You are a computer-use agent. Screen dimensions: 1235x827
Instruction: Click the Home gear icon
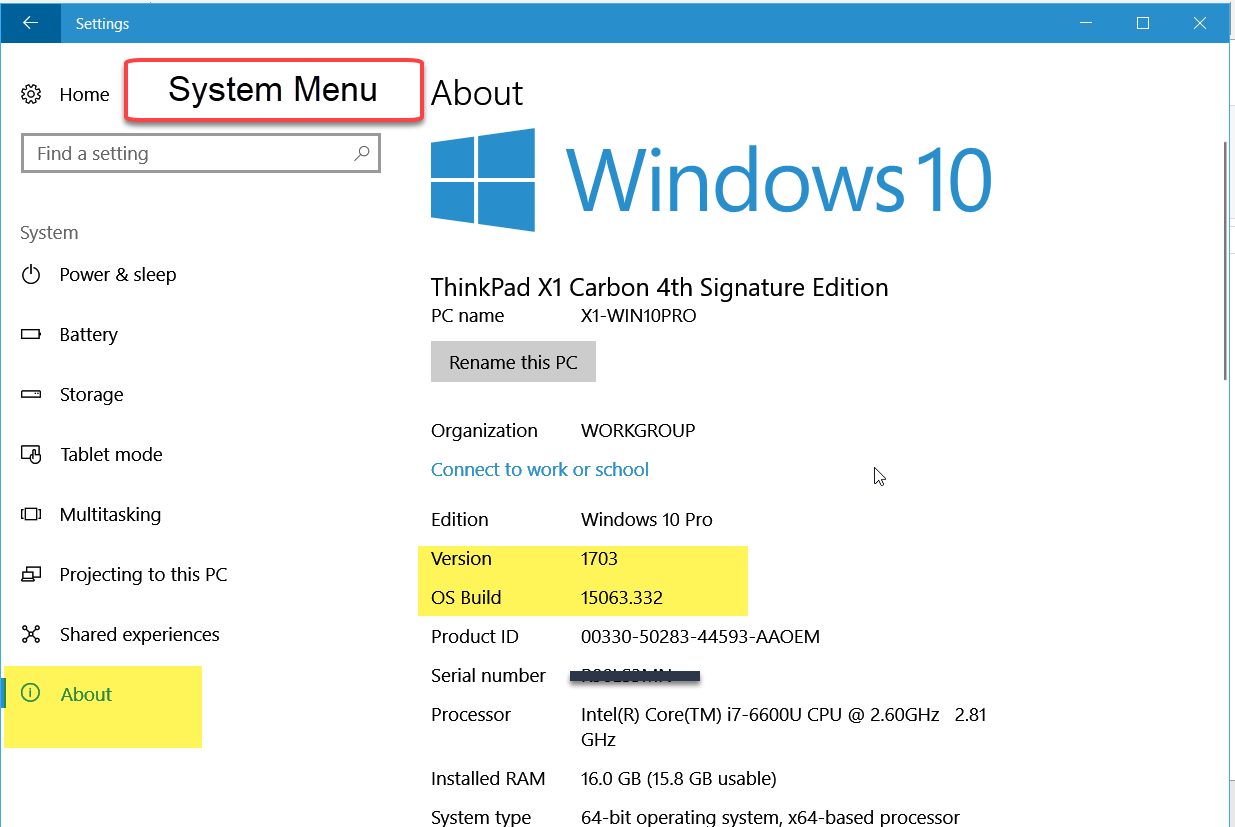[x=31, y=94]
